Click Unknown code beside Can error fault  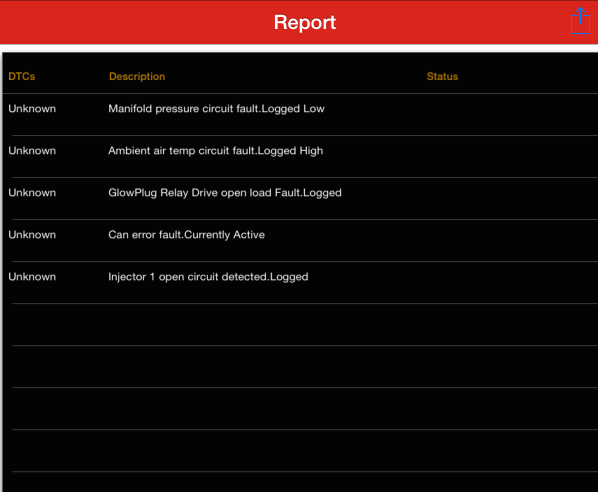32,235
